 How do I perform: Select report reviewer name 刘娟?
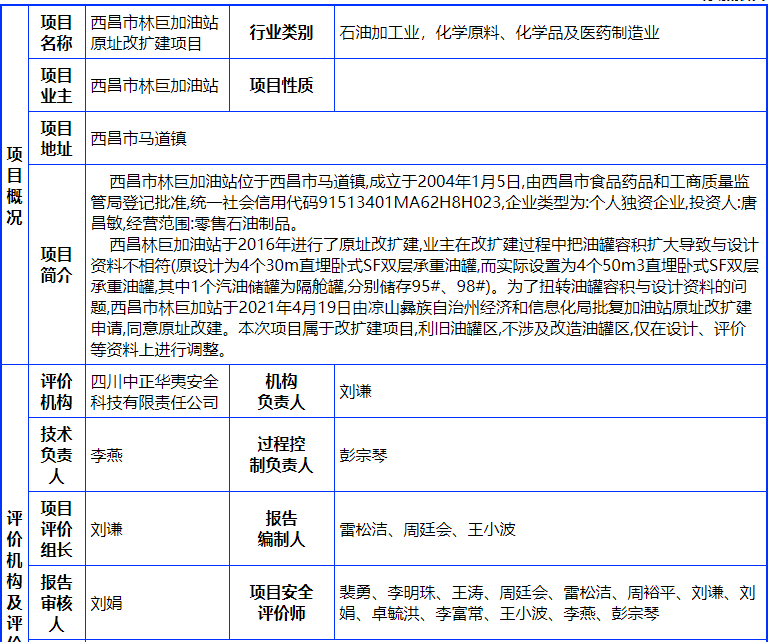point(107,603)
